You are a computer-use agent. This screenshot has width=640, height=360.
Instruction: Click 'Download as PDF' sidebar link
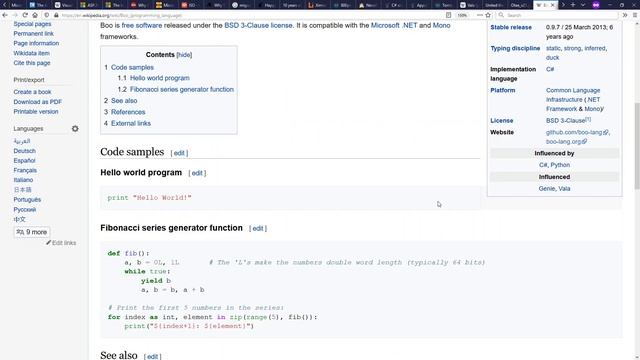(x=38, y=102)
